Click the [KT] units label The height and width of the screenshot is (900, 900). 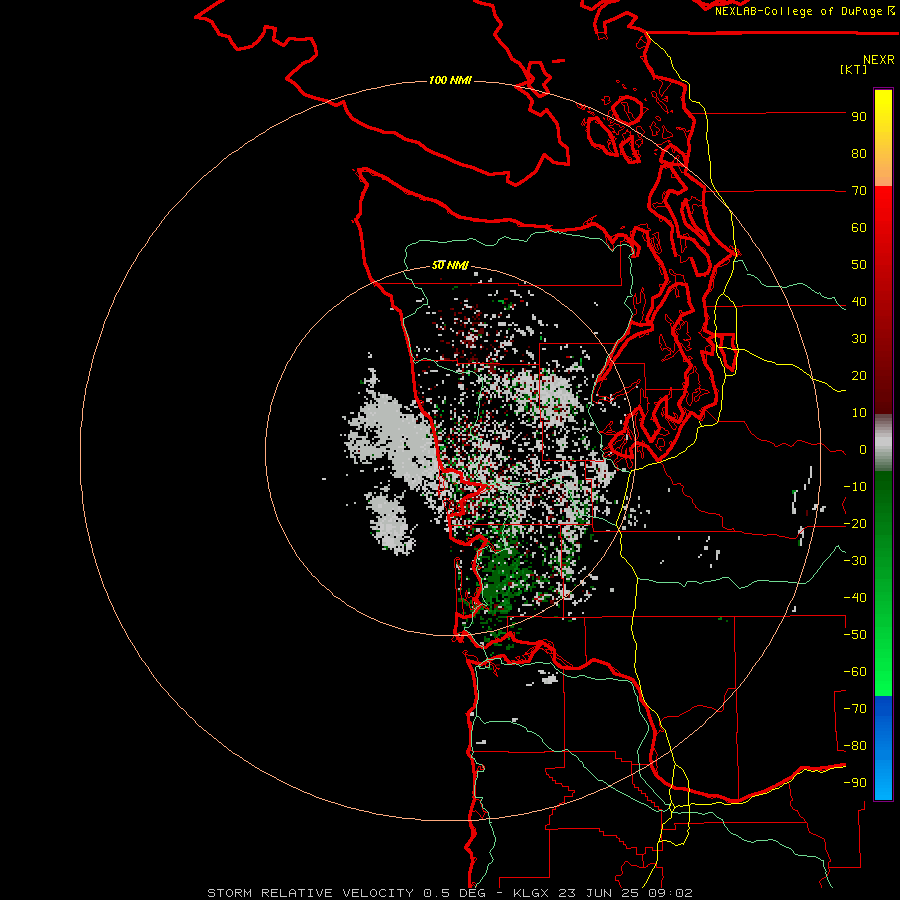coord(853,69)
